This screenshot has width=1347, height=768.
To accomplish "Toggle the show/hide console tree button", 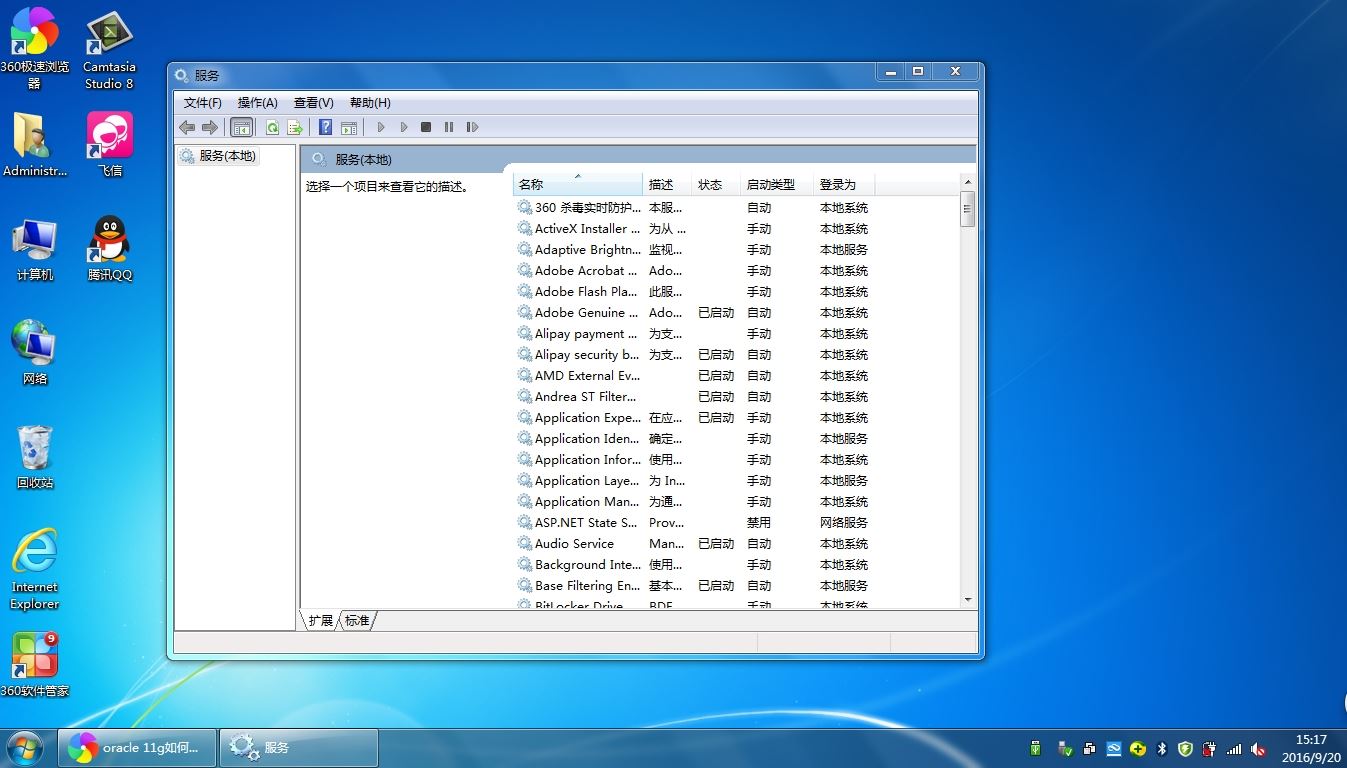I will click(x=241, y=127).
